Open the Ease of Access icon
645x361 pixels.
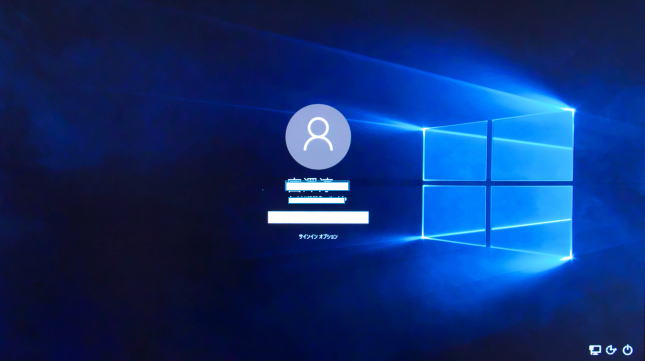coord(611,350)
